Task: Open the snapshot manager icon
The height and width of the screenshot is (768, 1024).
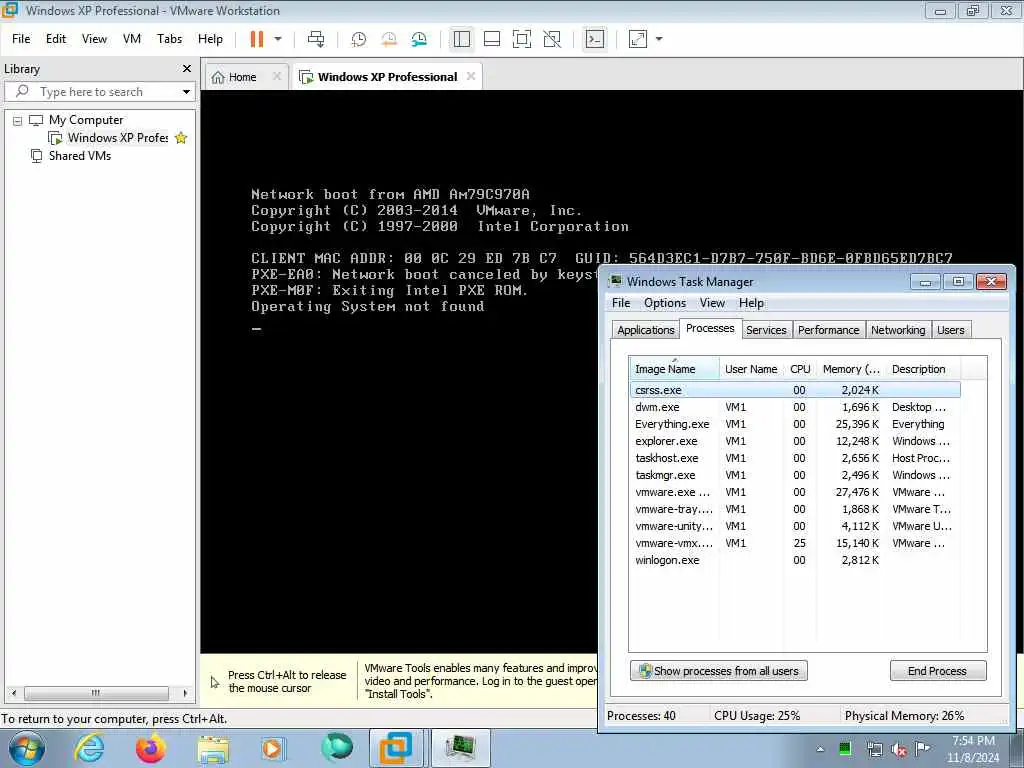Action: pyautogui.click(x=419, y=39)
